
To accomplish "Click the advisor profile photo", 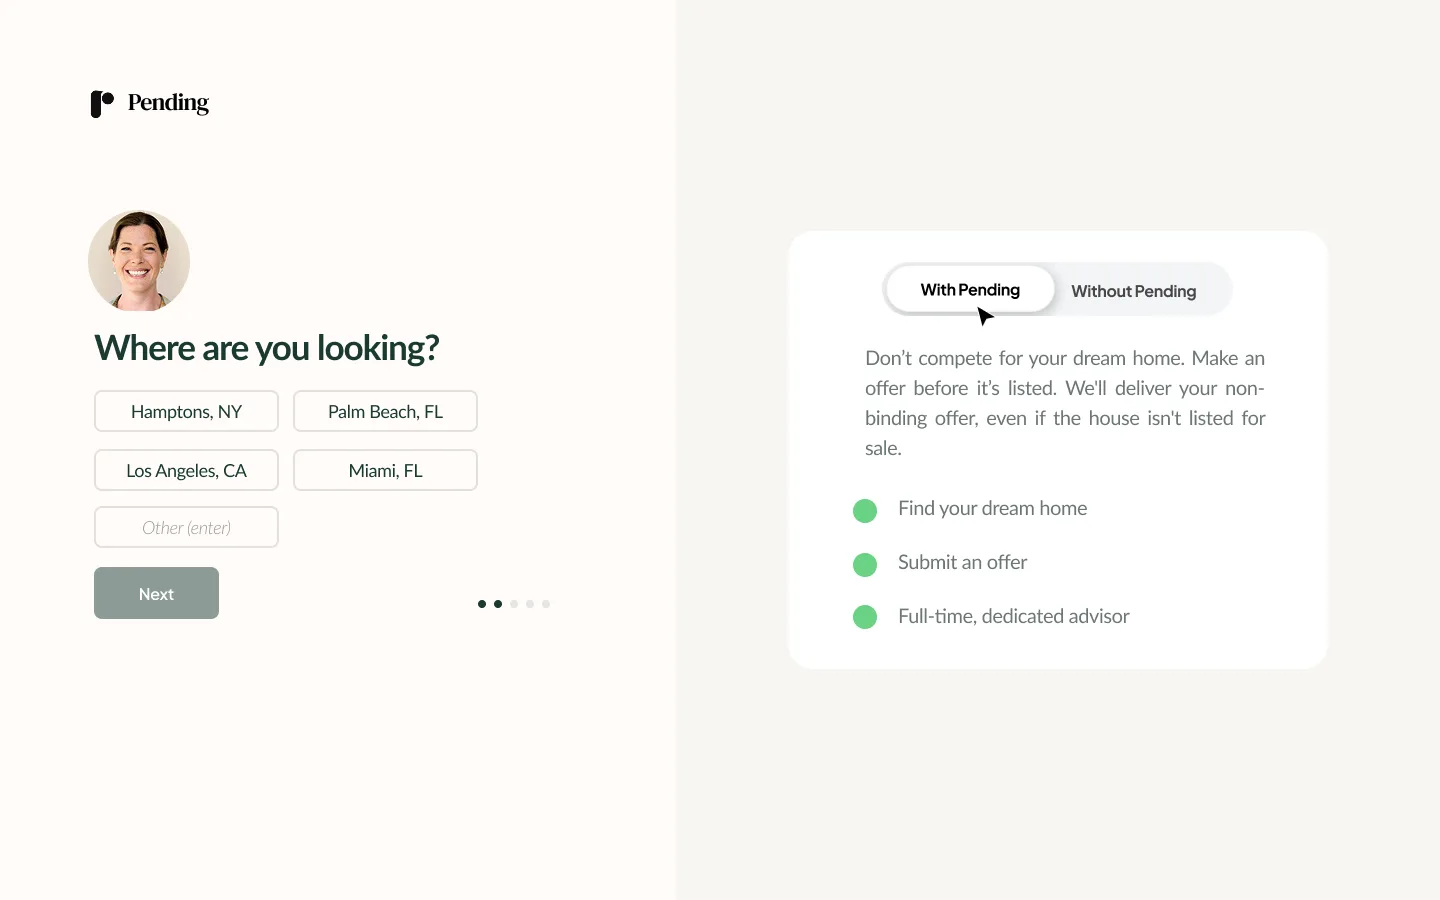I will [139, 261].
